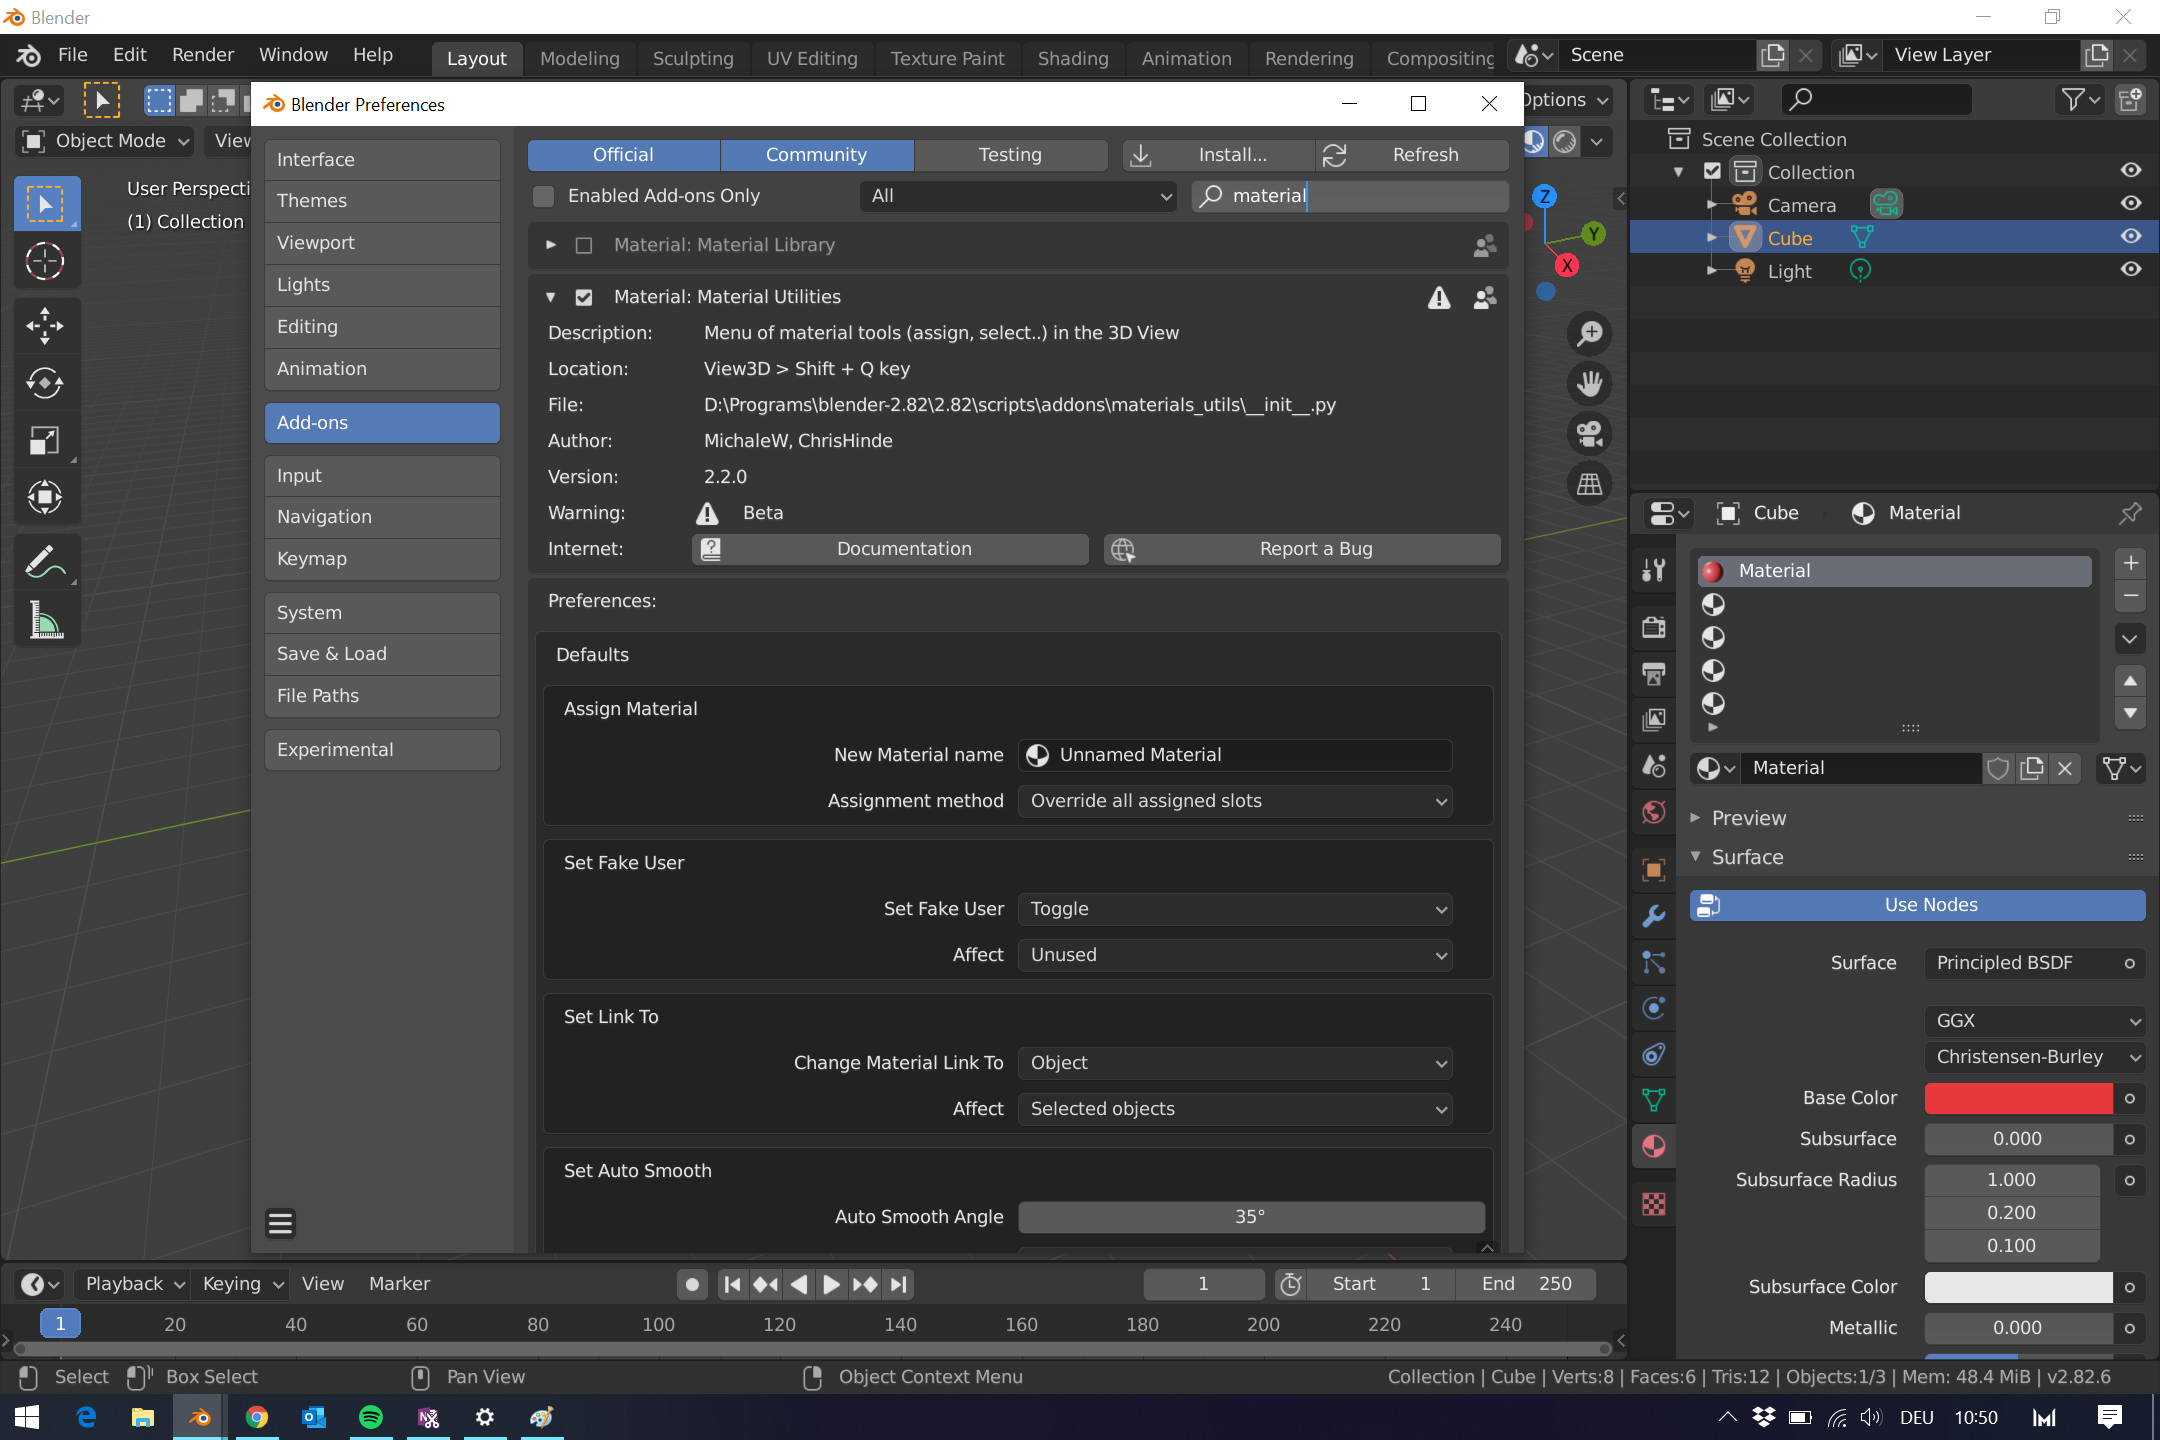
Task: Open the Affect Selected objects dropdown
Action: (1235, 1109)
